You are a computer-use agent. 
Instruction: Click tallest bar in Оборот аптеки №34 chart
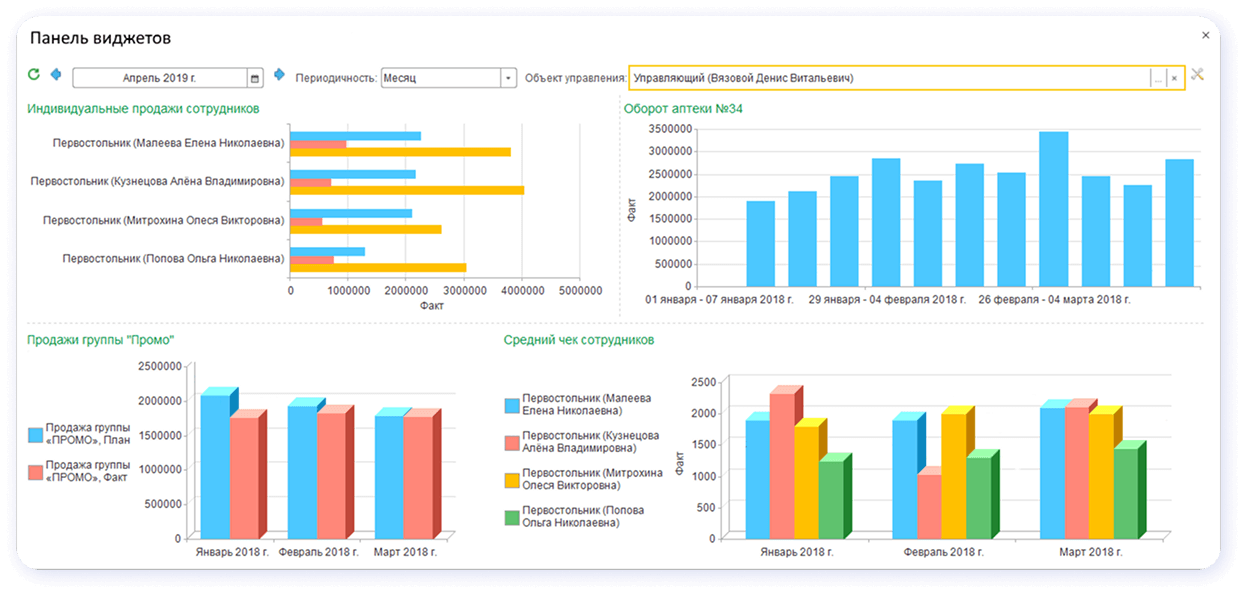[1053, 209]
